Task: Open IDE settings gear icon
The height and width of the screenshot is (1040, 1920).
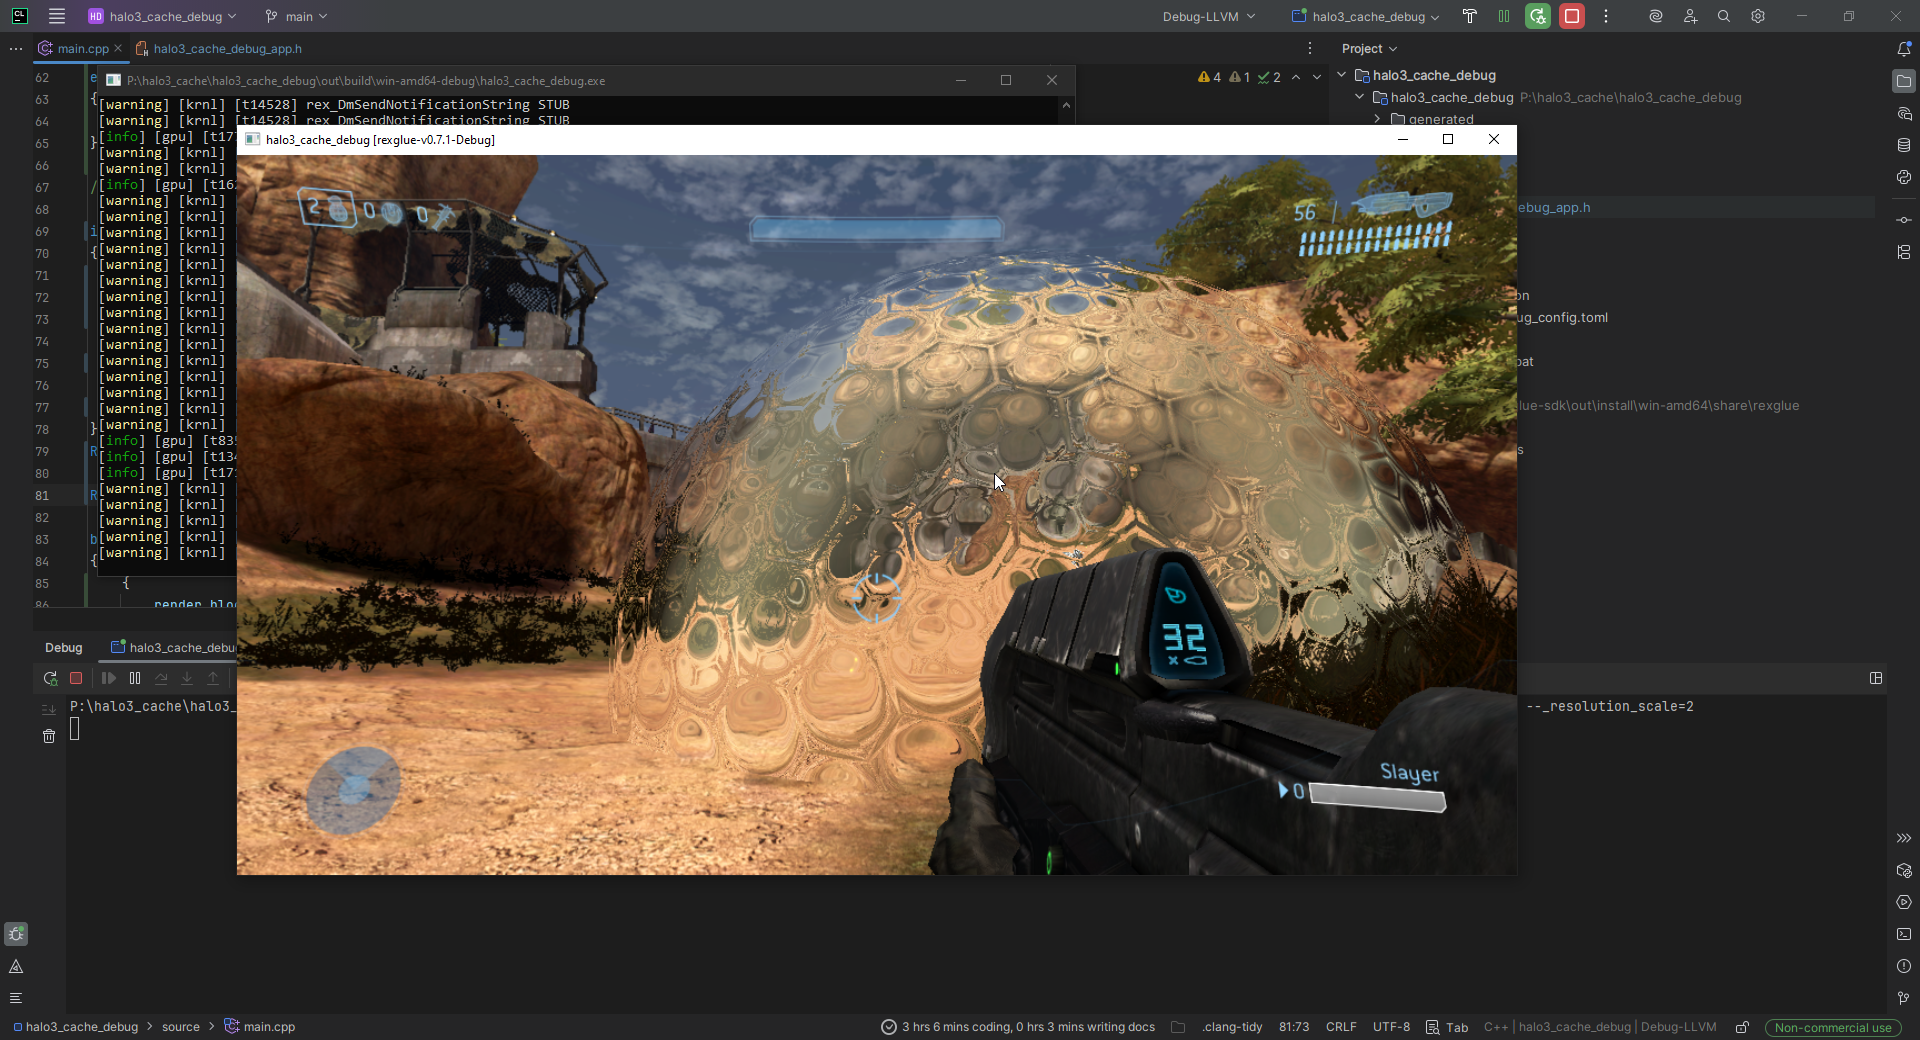Action: tap(1758, 16)
